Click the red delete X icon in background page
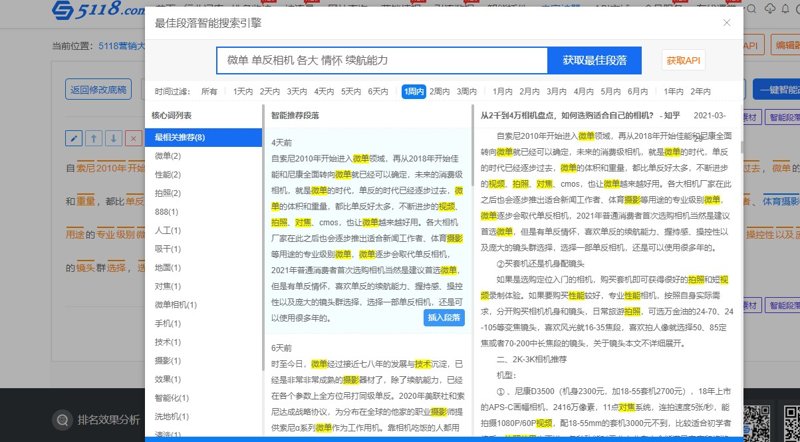The width and height of the screenshot is (800, 442). tap(134, 138)
